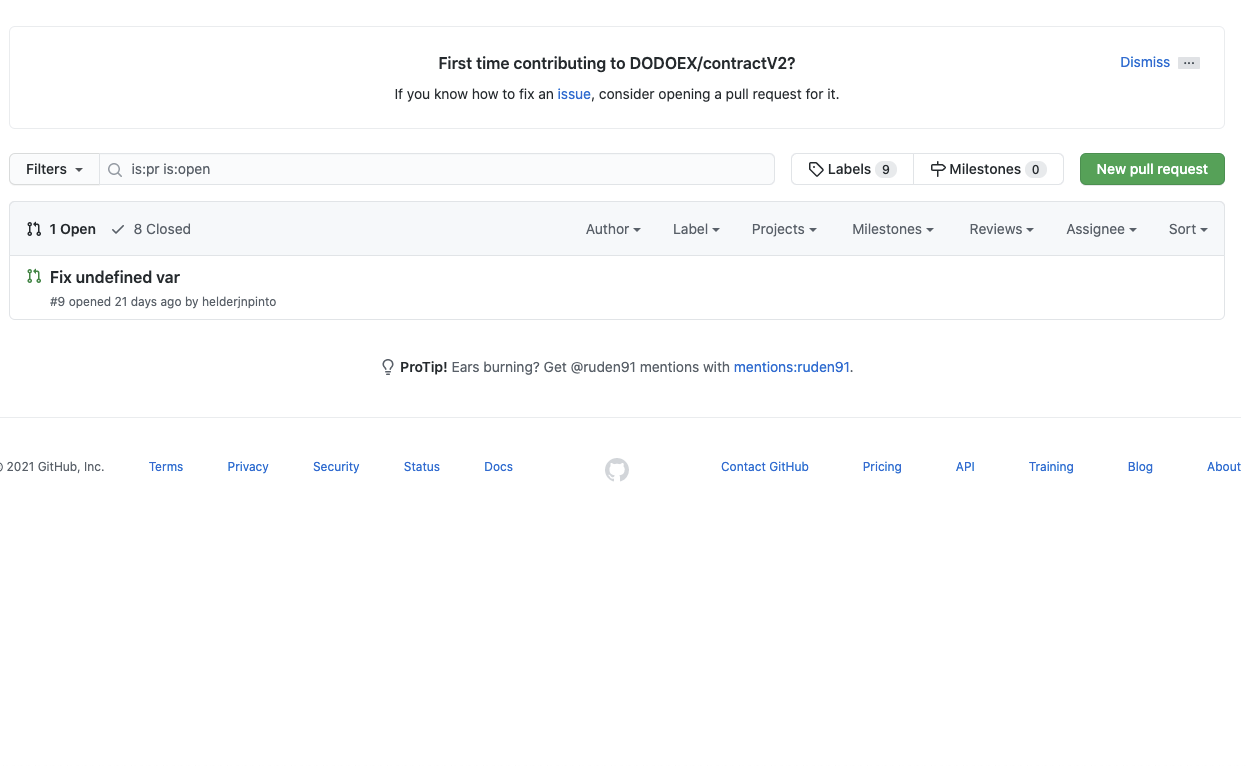This screenshot has width=1247, height=766.
Task: Open the Filters dropdown
Action: coord(54,169)
